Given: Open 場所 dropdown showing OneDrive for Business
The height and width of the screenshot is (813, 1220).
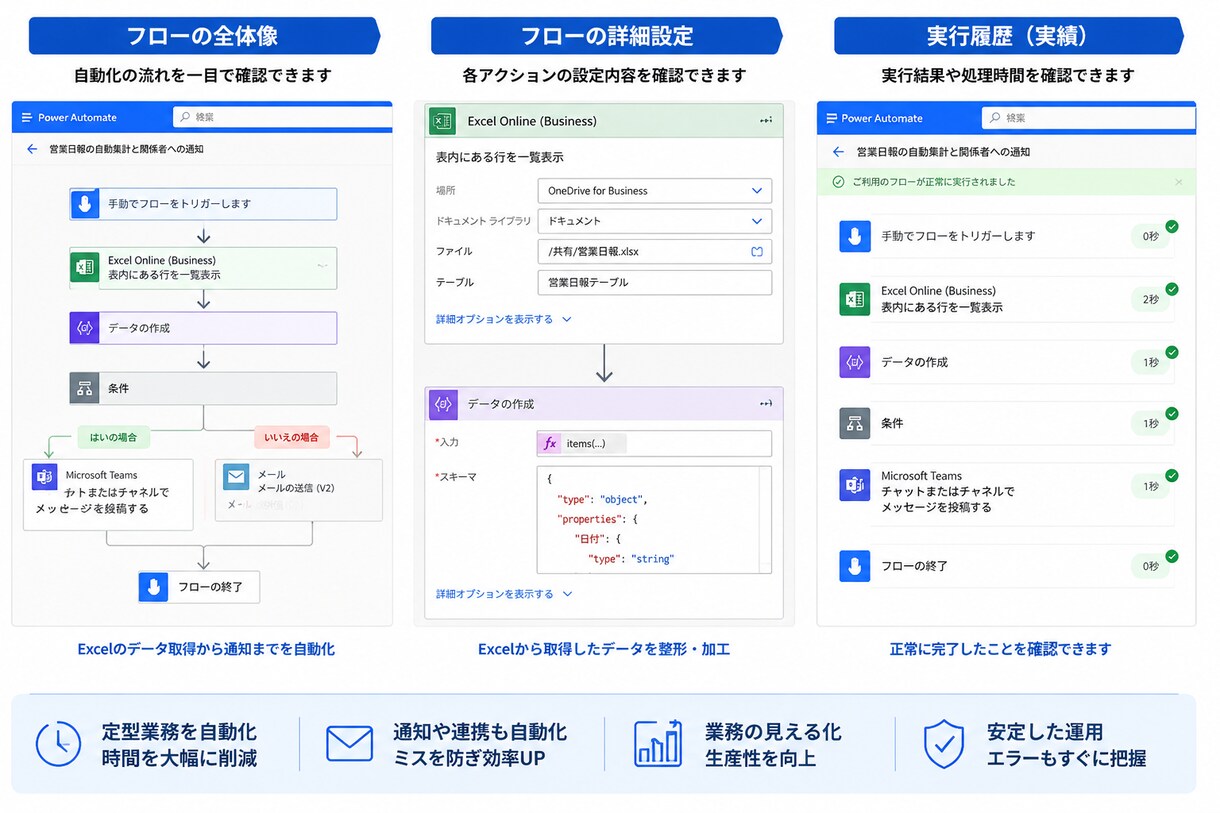Looking at the screenshot, I should pos(655,190).
